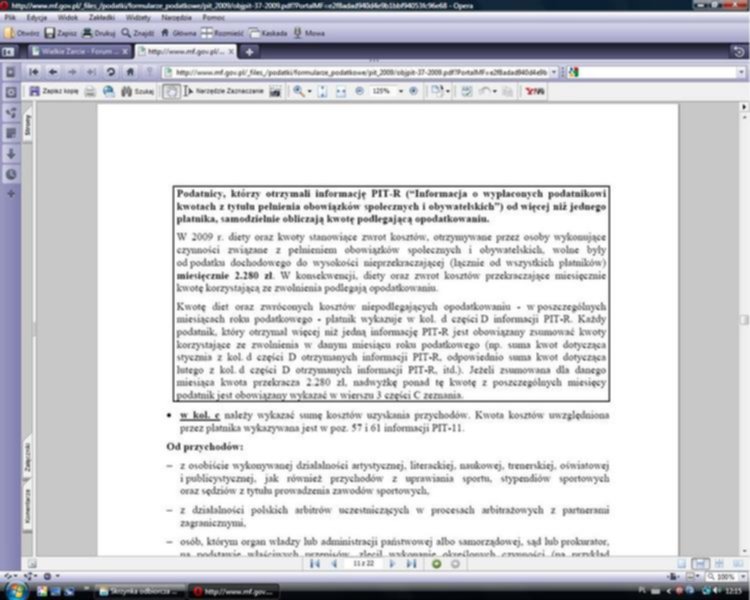Image resolution: width=750 pixels, height=600 pixels.
Task: Expand the zoom percentage dropdown
Action: point(398,91)
